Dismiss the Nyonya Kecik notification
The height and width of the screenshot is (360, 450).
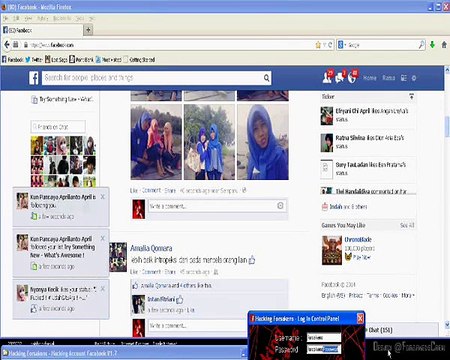pyautogui.click(x=103, y=289)
